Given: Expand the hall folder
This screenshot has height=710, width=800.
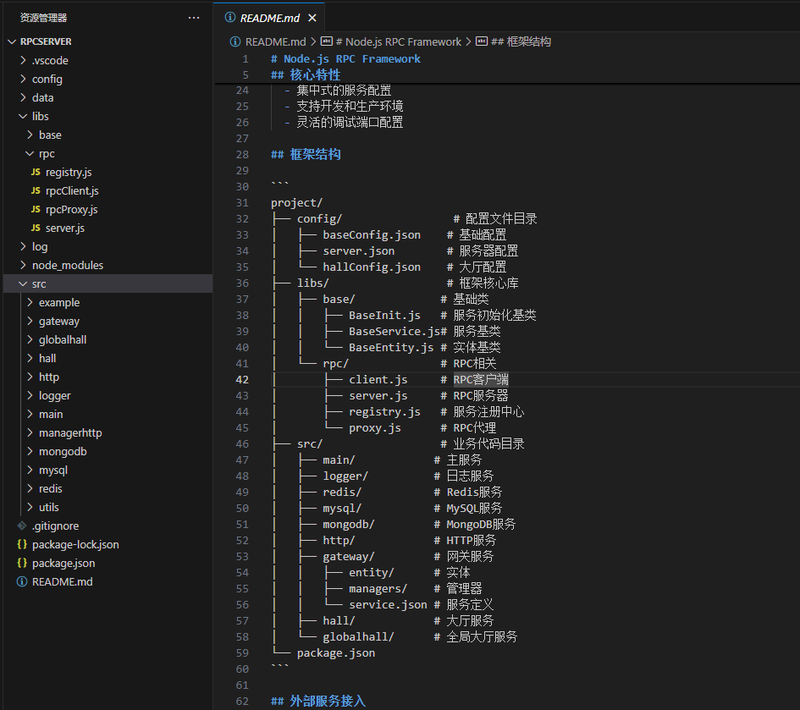Looking at the screenshot, I should (30, 358).
